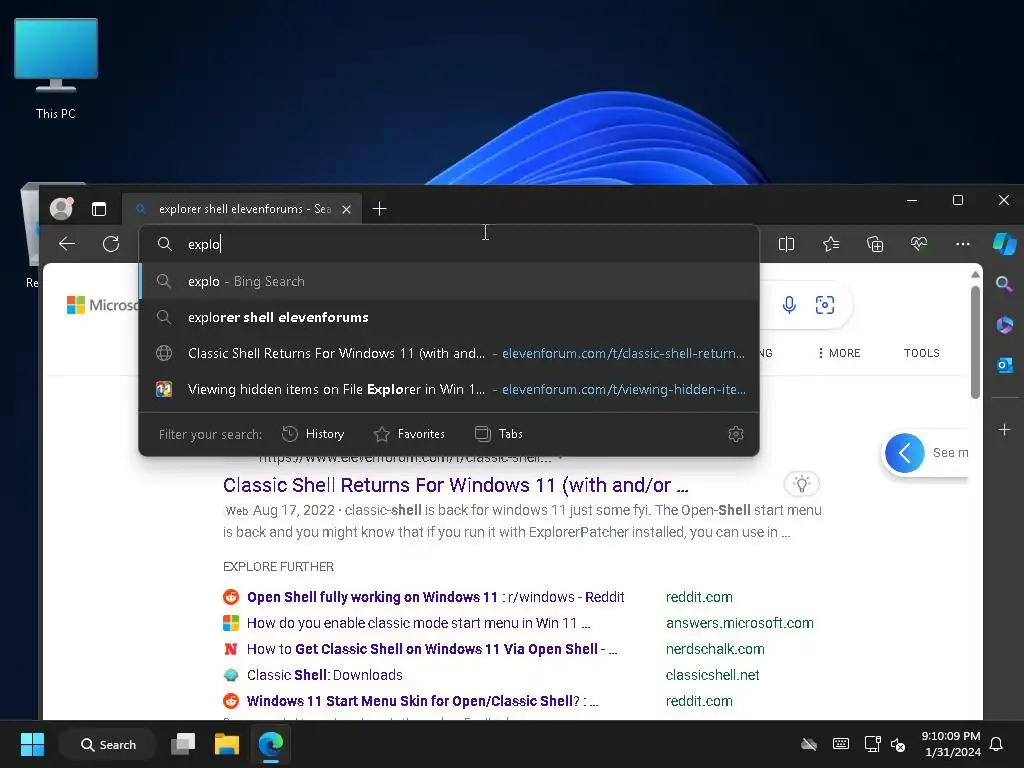Open Collections toolbar icon
Image resolution: width=1024 pixels, height=768 pixels.
(874, 244)
